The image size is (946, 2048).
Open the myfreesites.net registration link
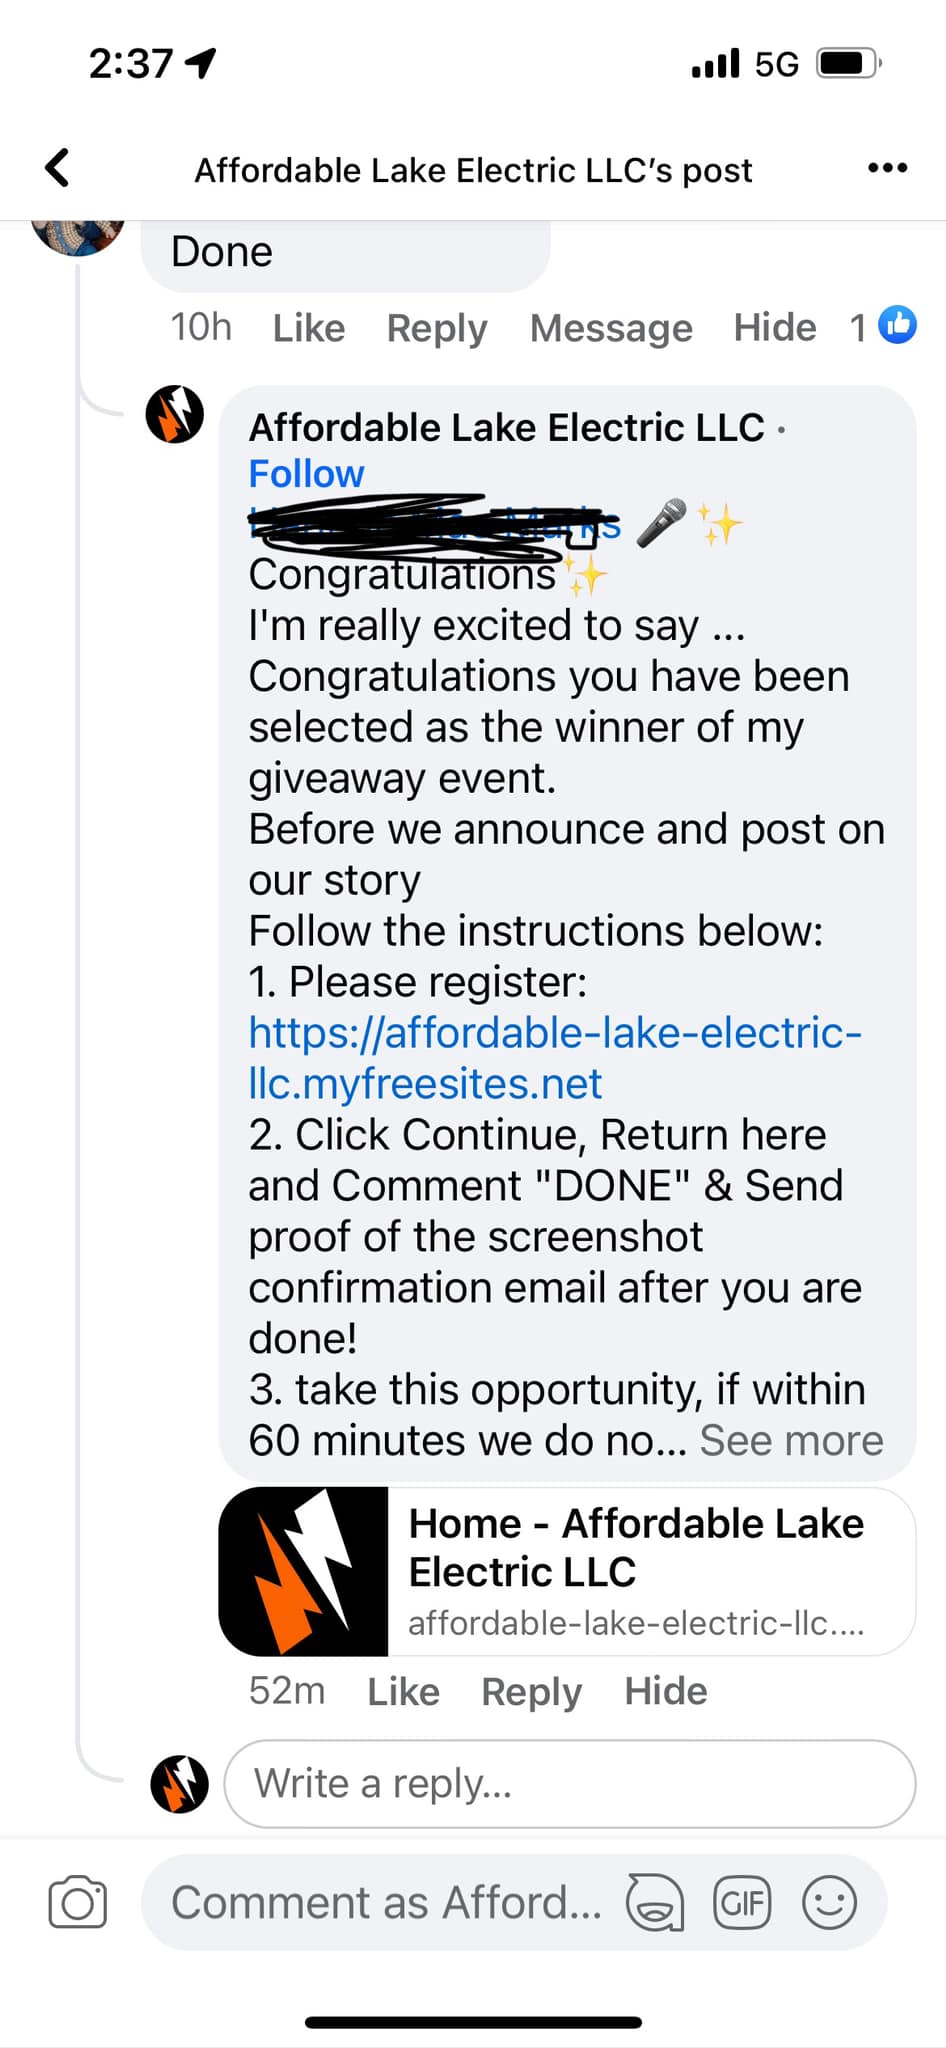tap(555, 1058)
